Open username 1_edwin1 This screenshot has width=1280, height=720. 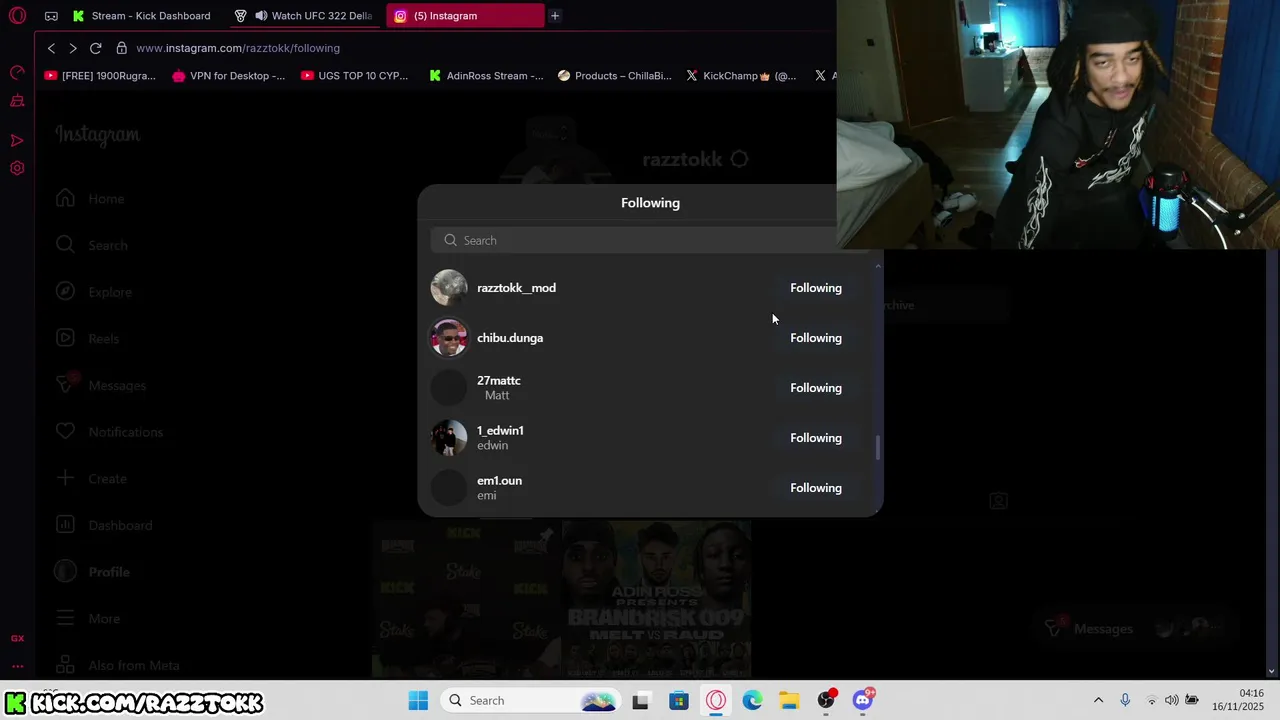pyautogui.click(x=500, y=431)
